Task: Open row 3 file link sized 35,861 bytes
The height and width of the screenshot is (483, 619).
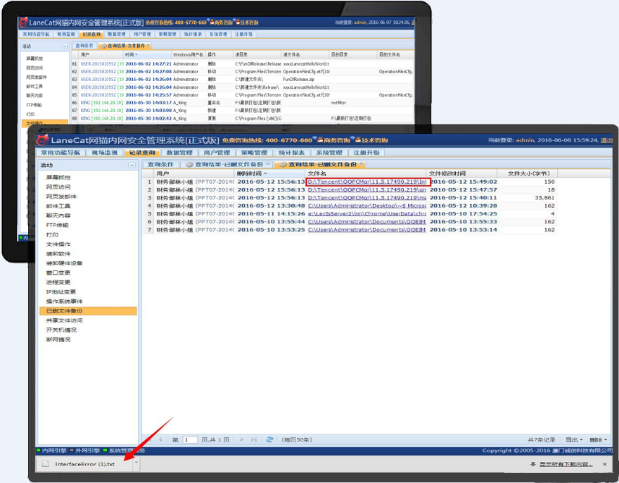Action: pos(367,198)
